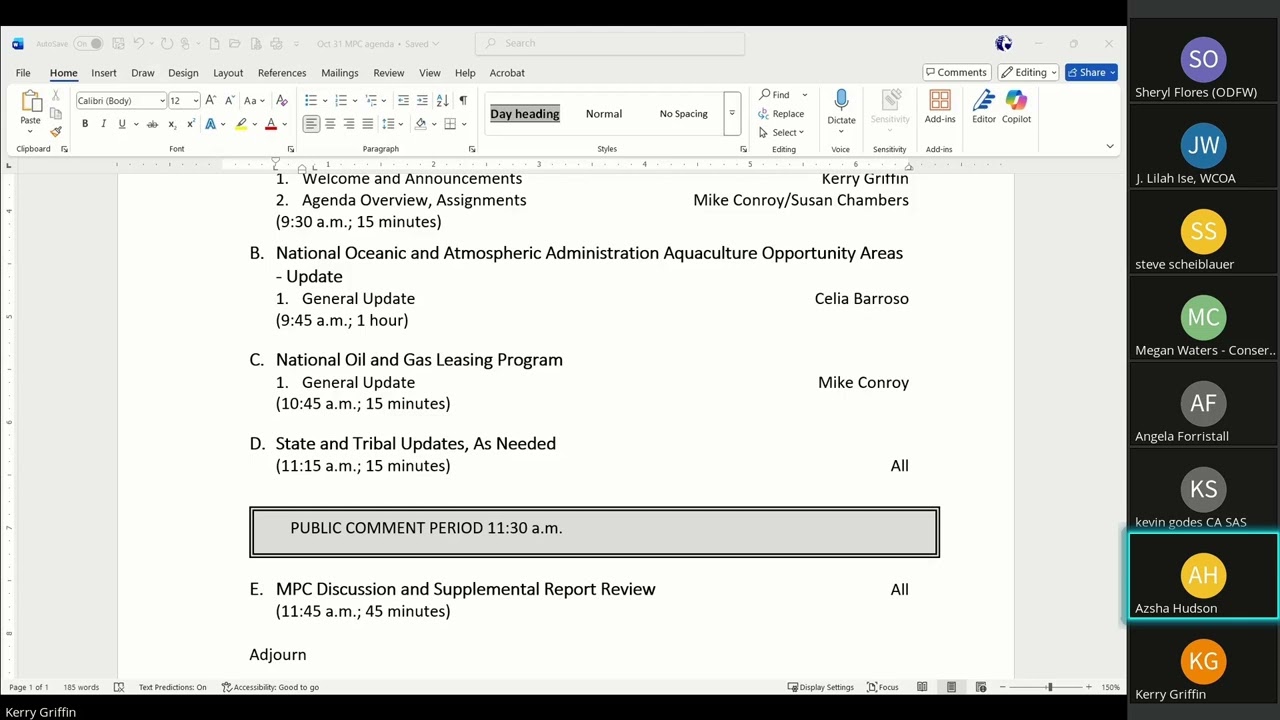Viewport: 1280px width, 720px height.
Task: Toggle Show/Hide paragraph marks
Action: pyautogui.click(x=463, y=100)
